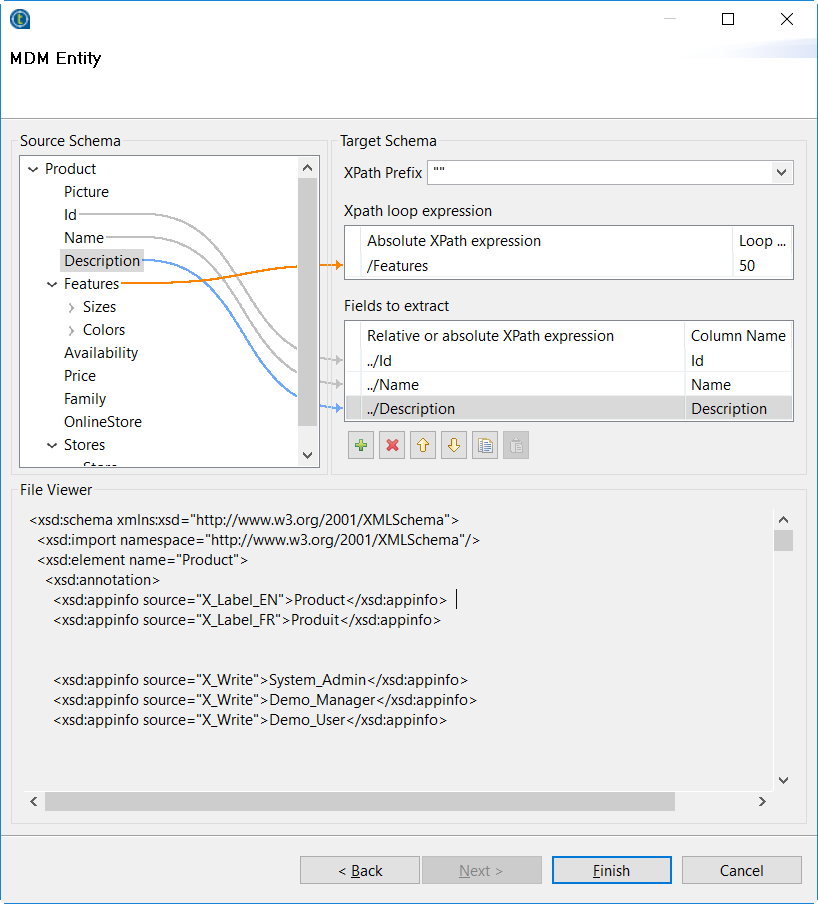The height and width of the screenshot is (904, 818).
Task: Click the < Back button
Action: pos(359,869)
